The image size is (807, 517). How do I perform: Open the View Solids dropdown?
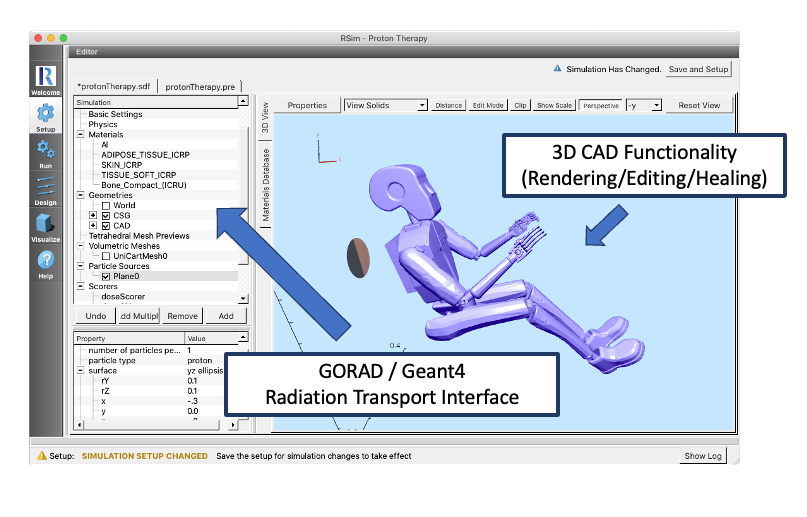click(x=385, y=105)
